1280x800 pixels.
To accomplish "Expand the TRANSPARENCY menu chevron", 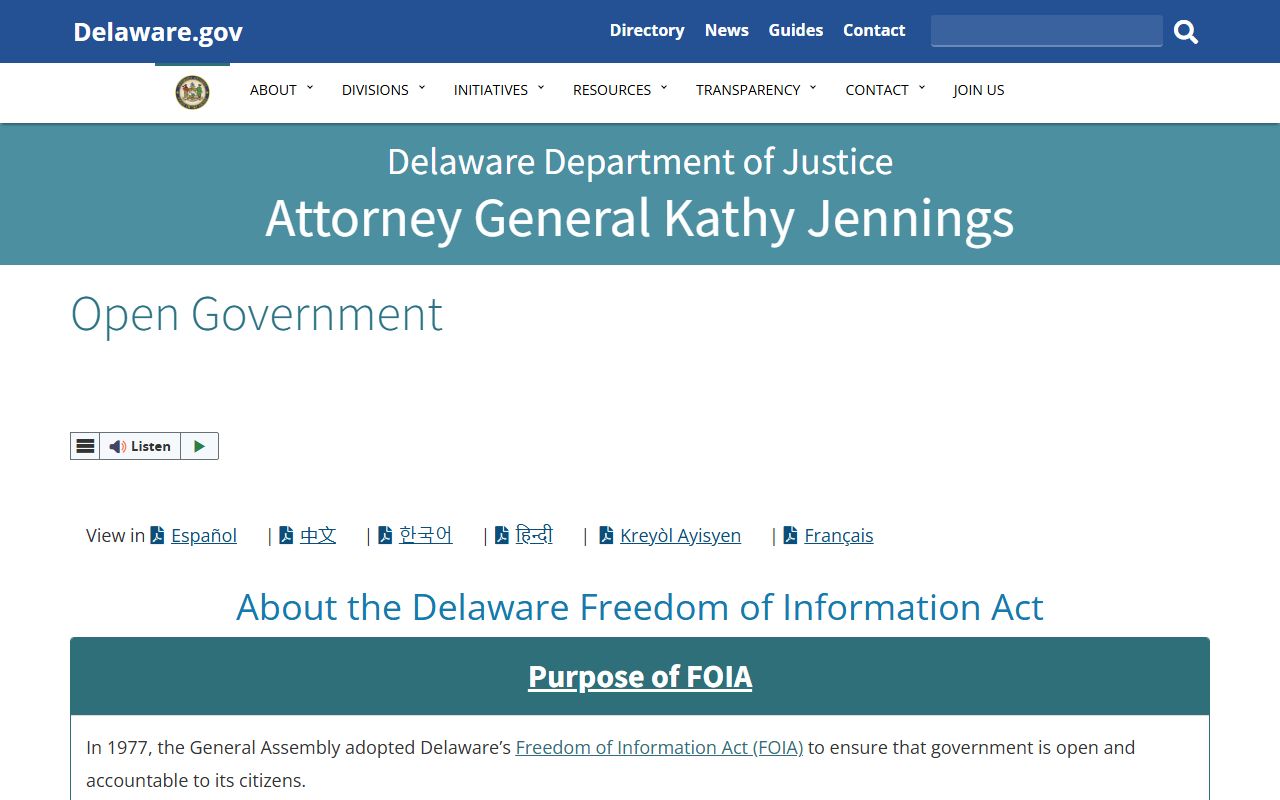I will click(x=813, y=88).
